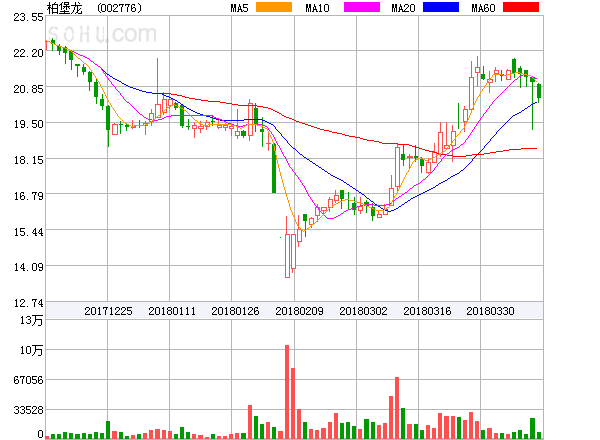Image resolution: width=600 pixels, height=440 pixels.
Task: Click the 13万 volume axis label
Action: tap(31, 320)
